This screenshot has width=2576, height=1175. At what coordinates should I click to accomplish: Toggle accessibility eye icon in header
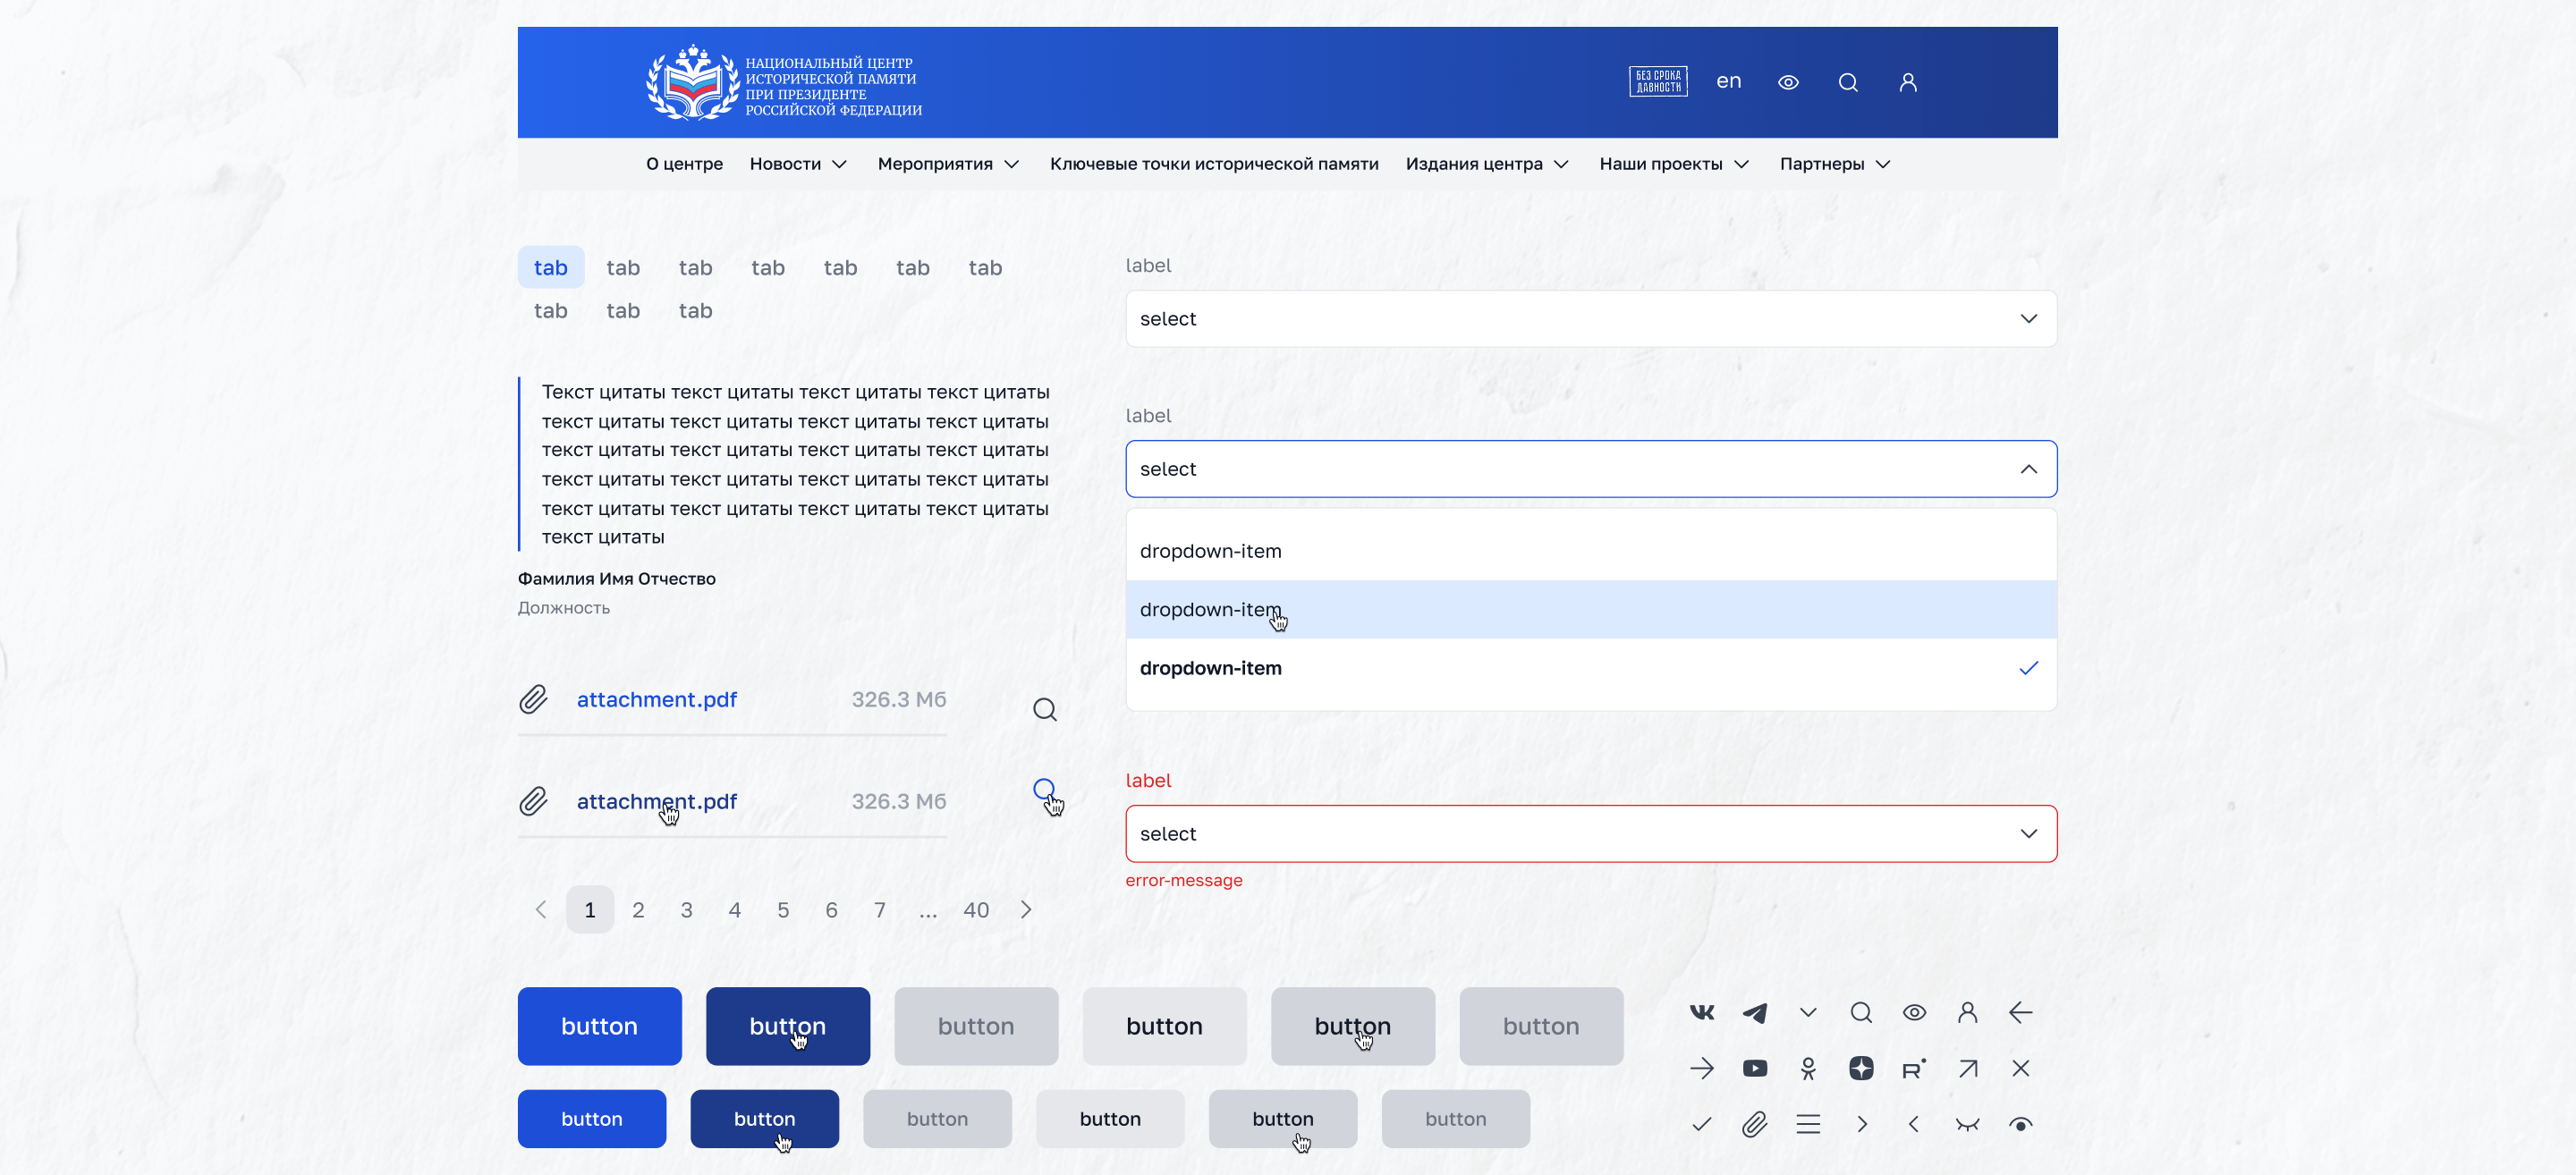pos(1788,82)
